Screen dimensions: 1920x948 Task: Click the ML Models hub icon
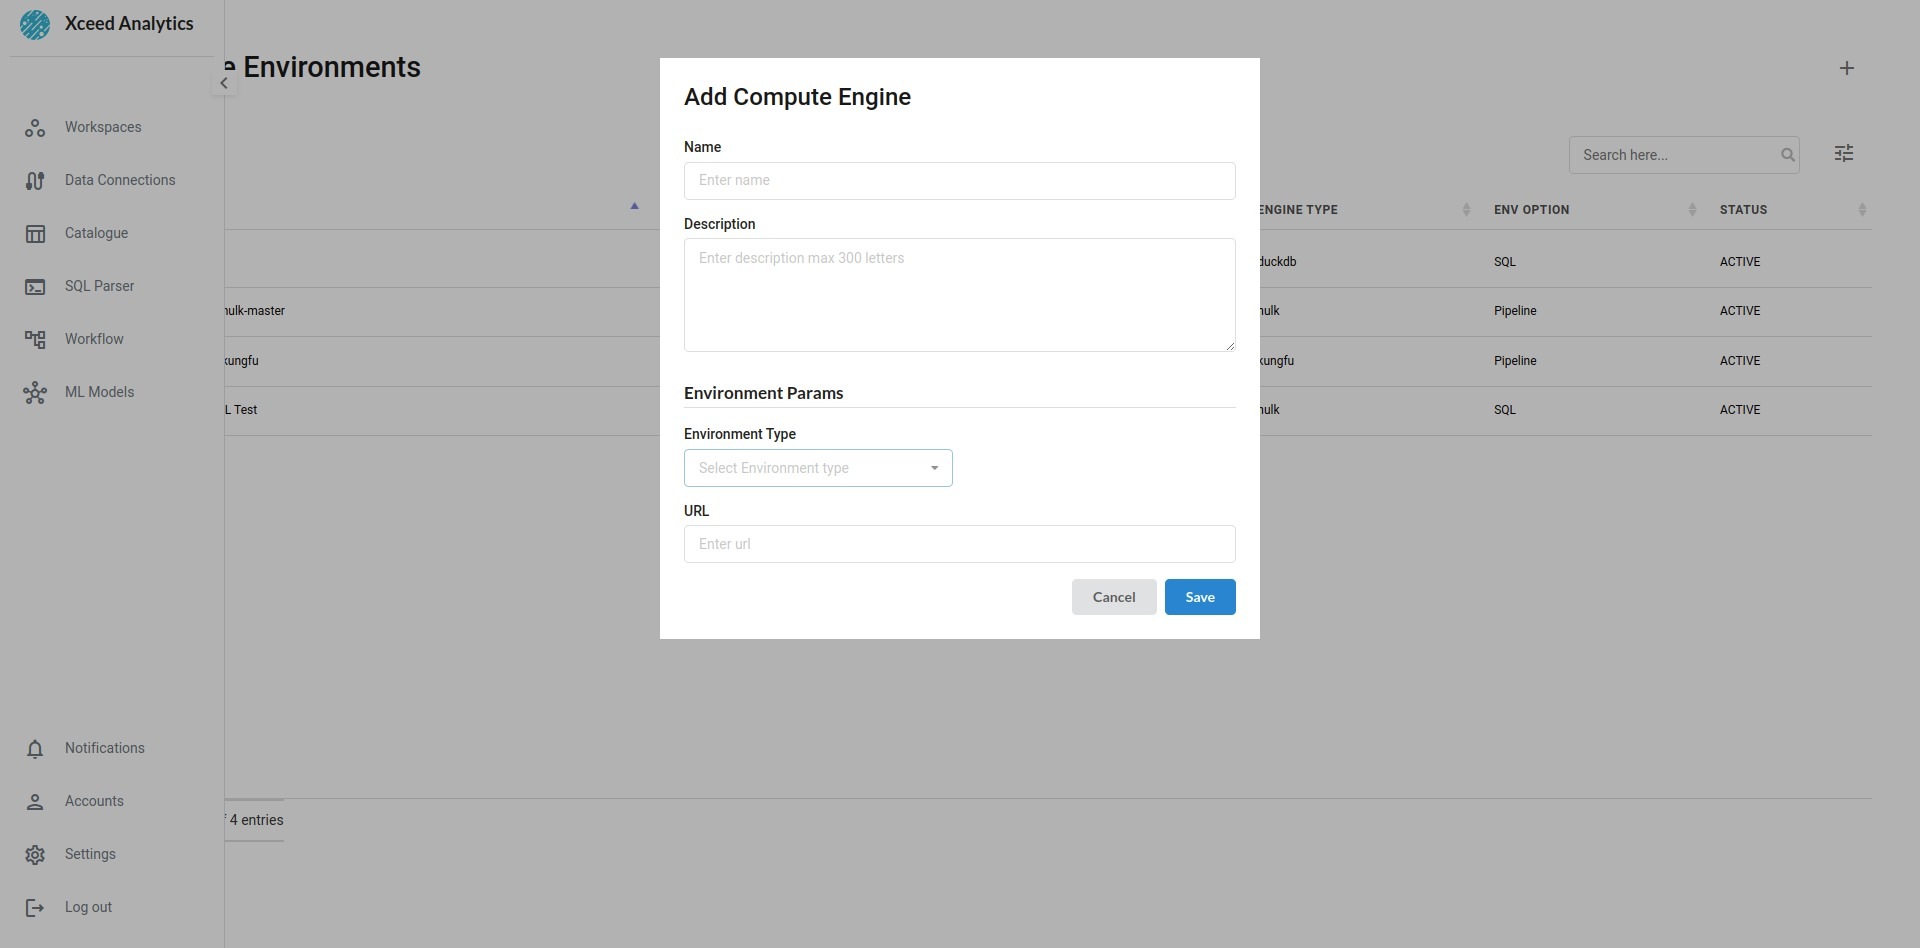[35, 393]
